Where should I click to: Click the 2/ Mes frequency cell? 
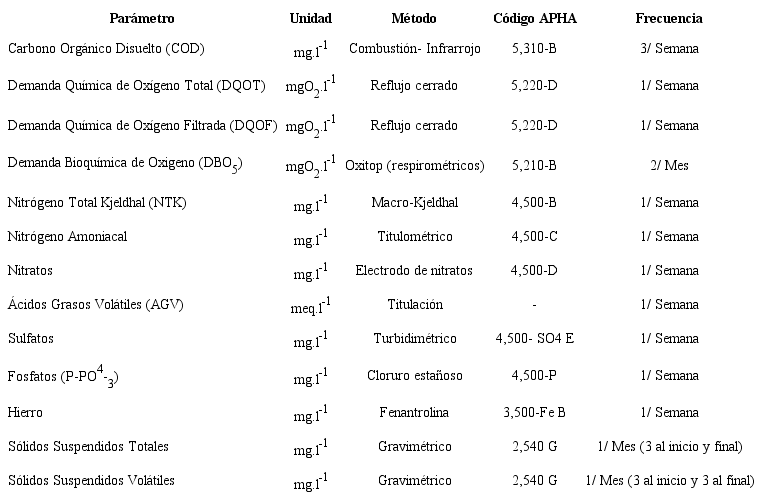(668, 164)
